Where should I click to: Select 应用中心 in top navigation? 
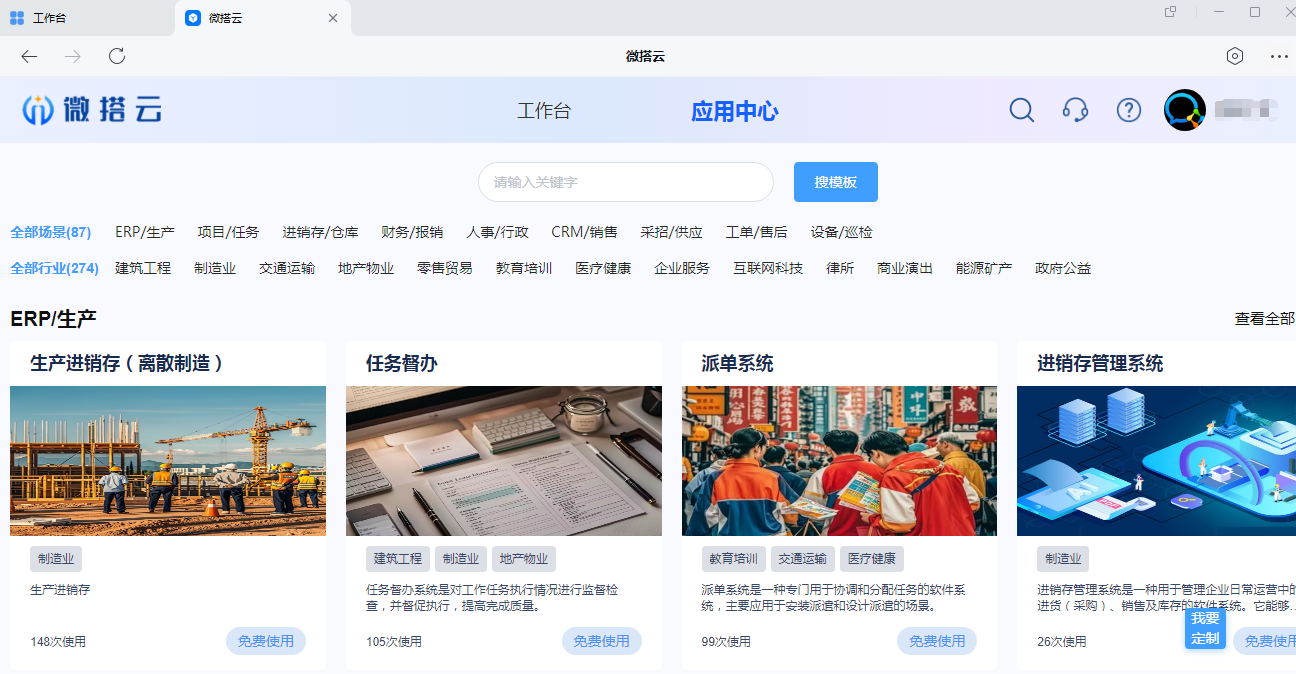coord(734,111)
